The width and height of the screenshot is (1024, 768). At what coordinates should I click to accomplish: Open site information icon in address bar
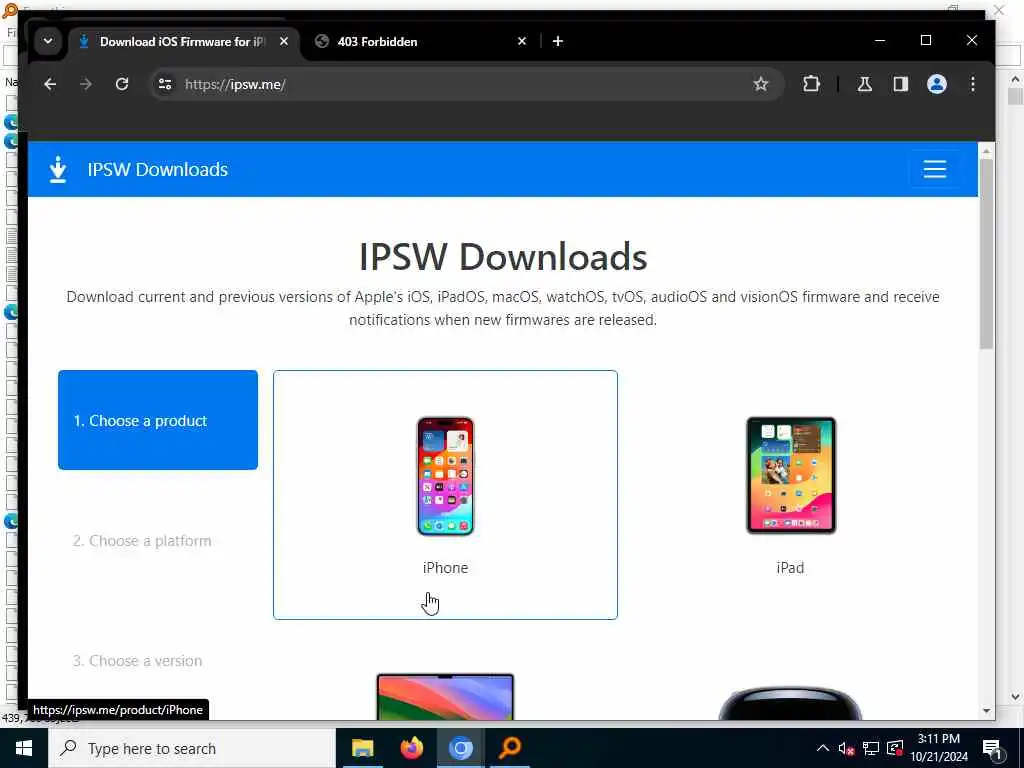[165, 84]
